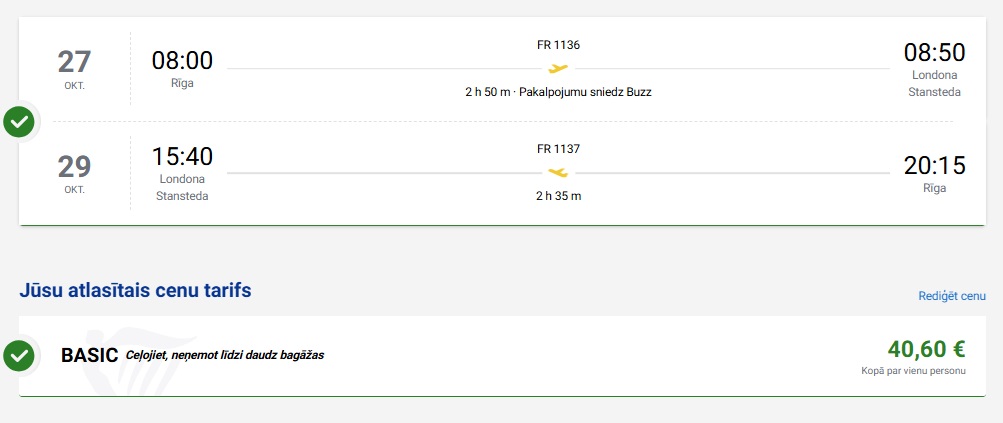Click the 2 h 35 m duration

(558, 196)
